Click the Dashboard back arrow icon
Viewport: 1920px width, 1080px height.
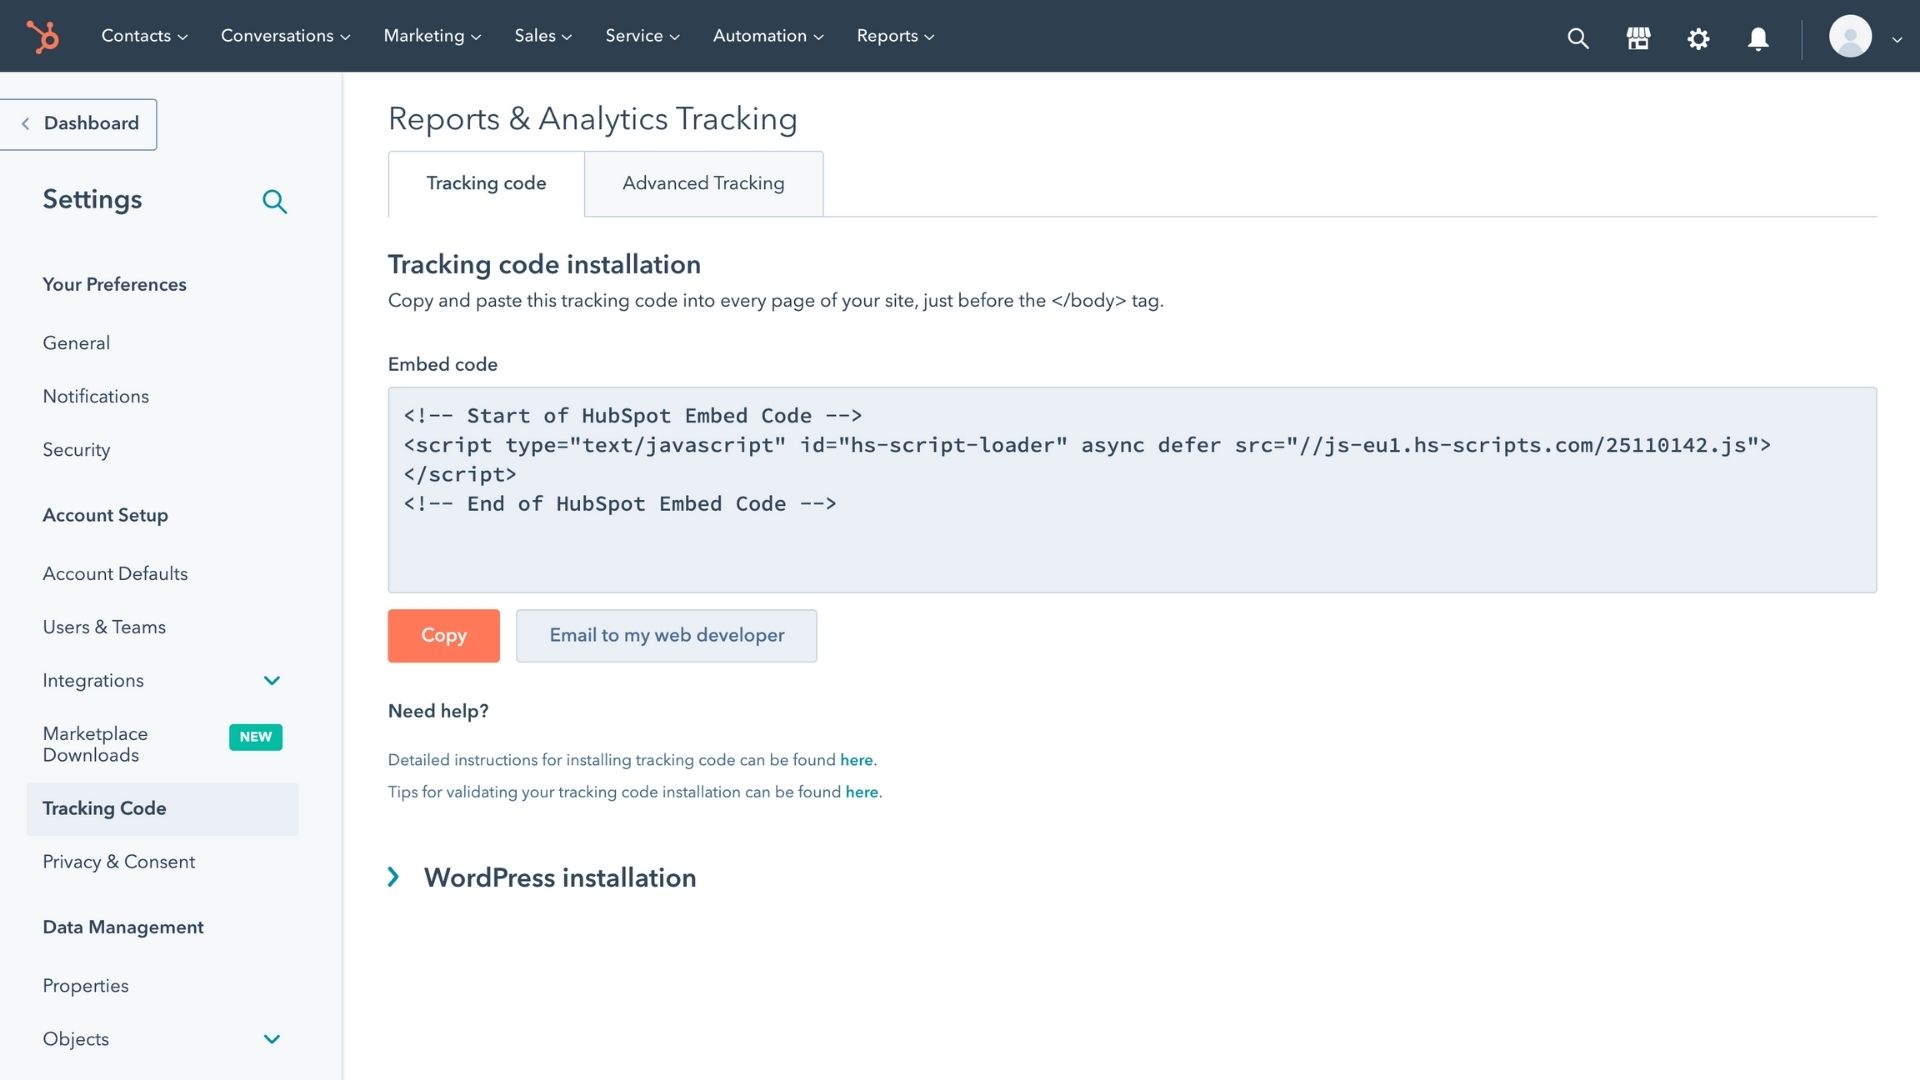[25, 124]
